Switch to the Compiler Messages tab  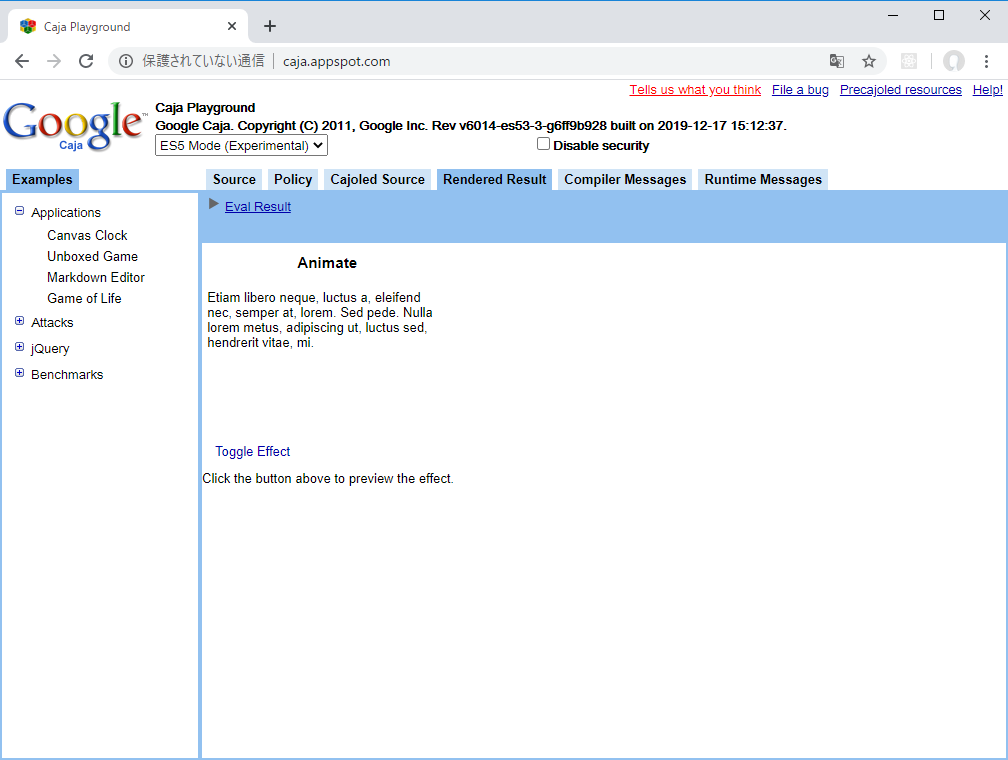[625, 179]
